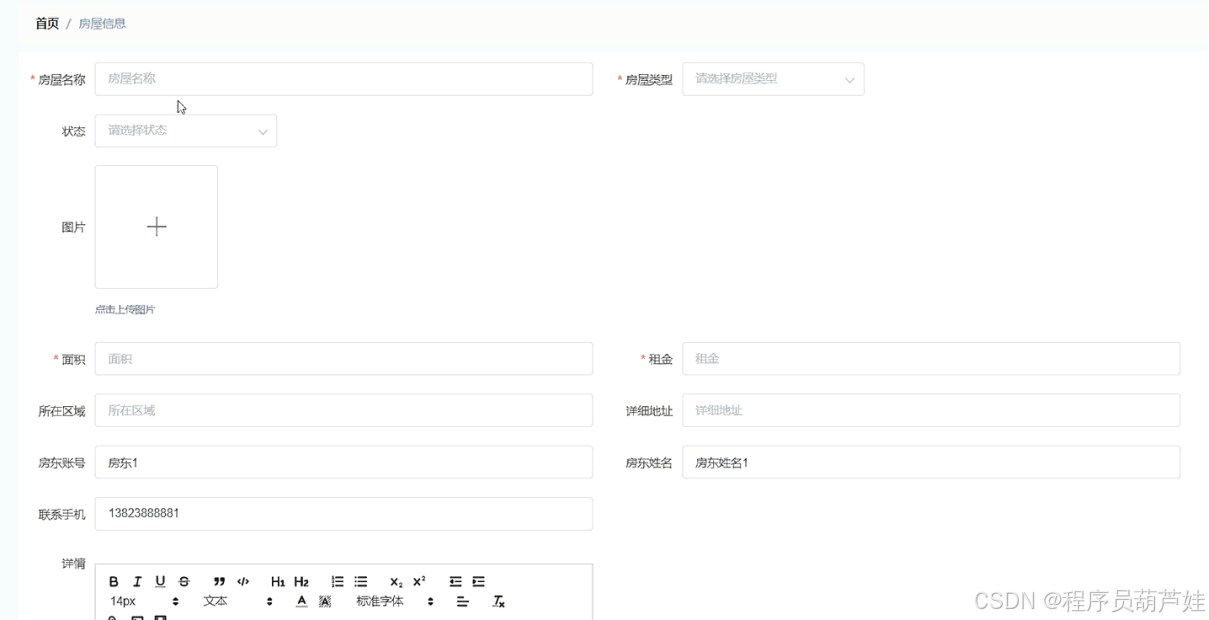Focus the 面积 input field
The height and width of the screenshot is (620, 1209).
pos(344,359)
